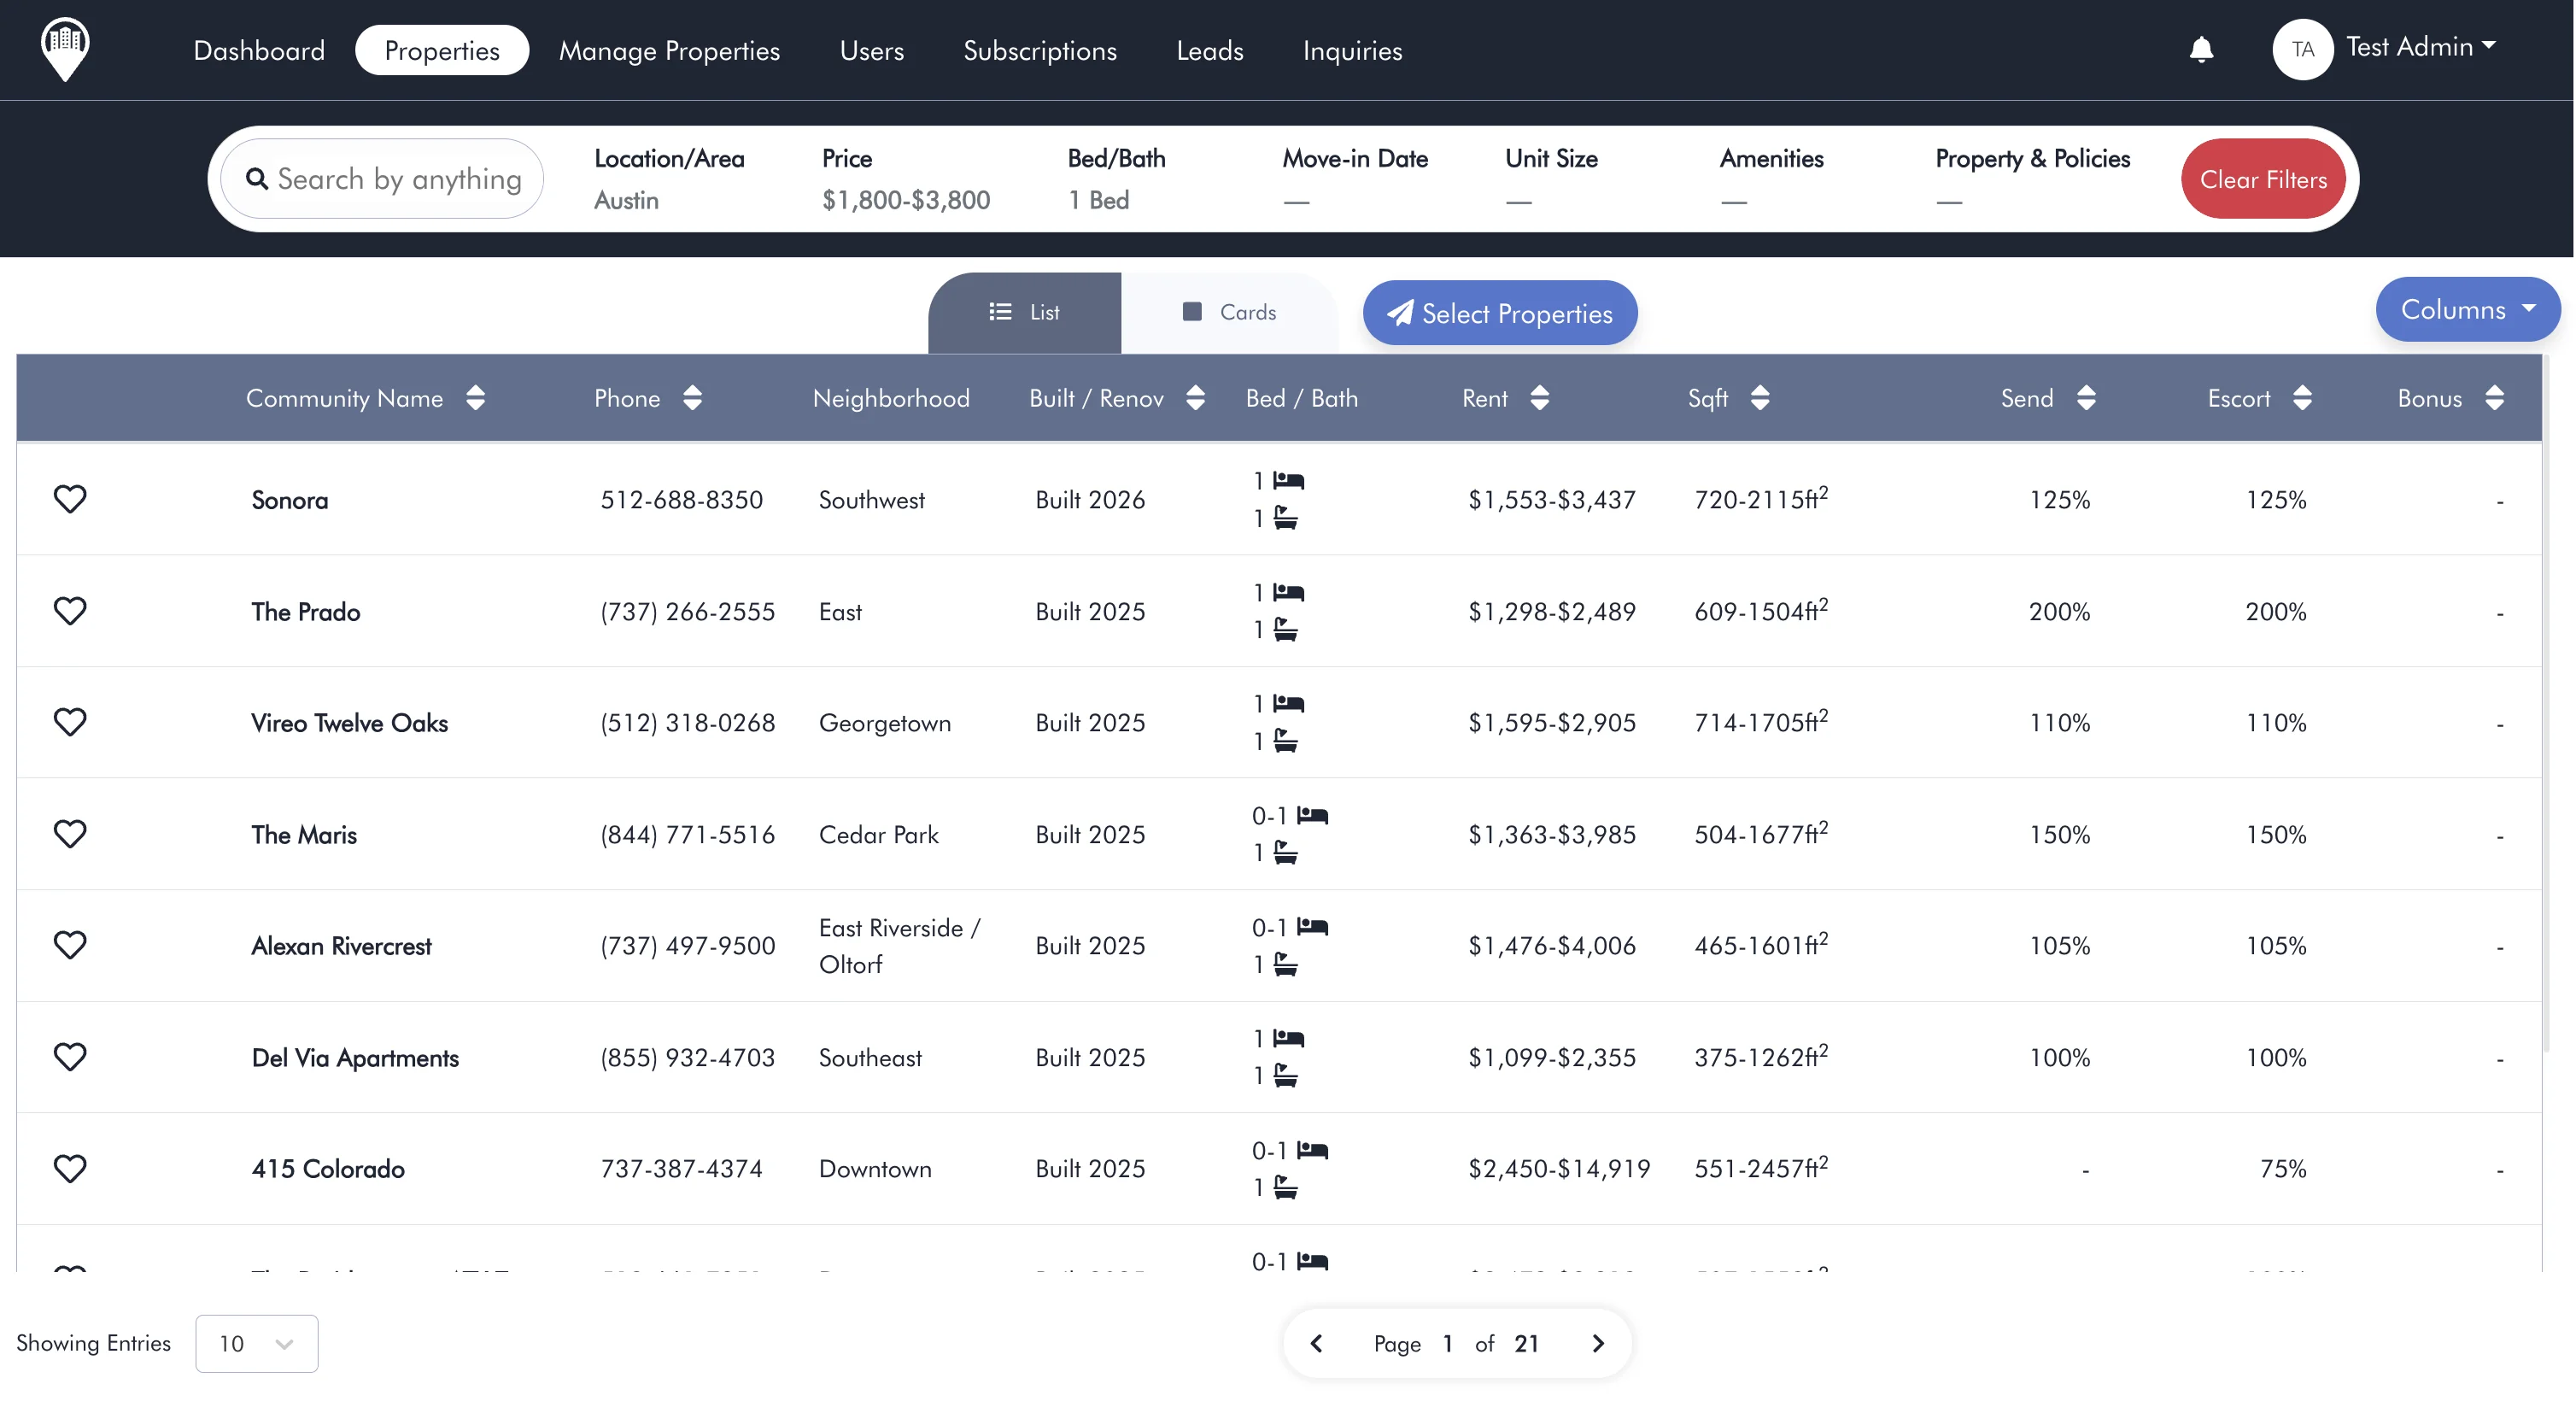Click the TA user avatar

point(2302,49)
